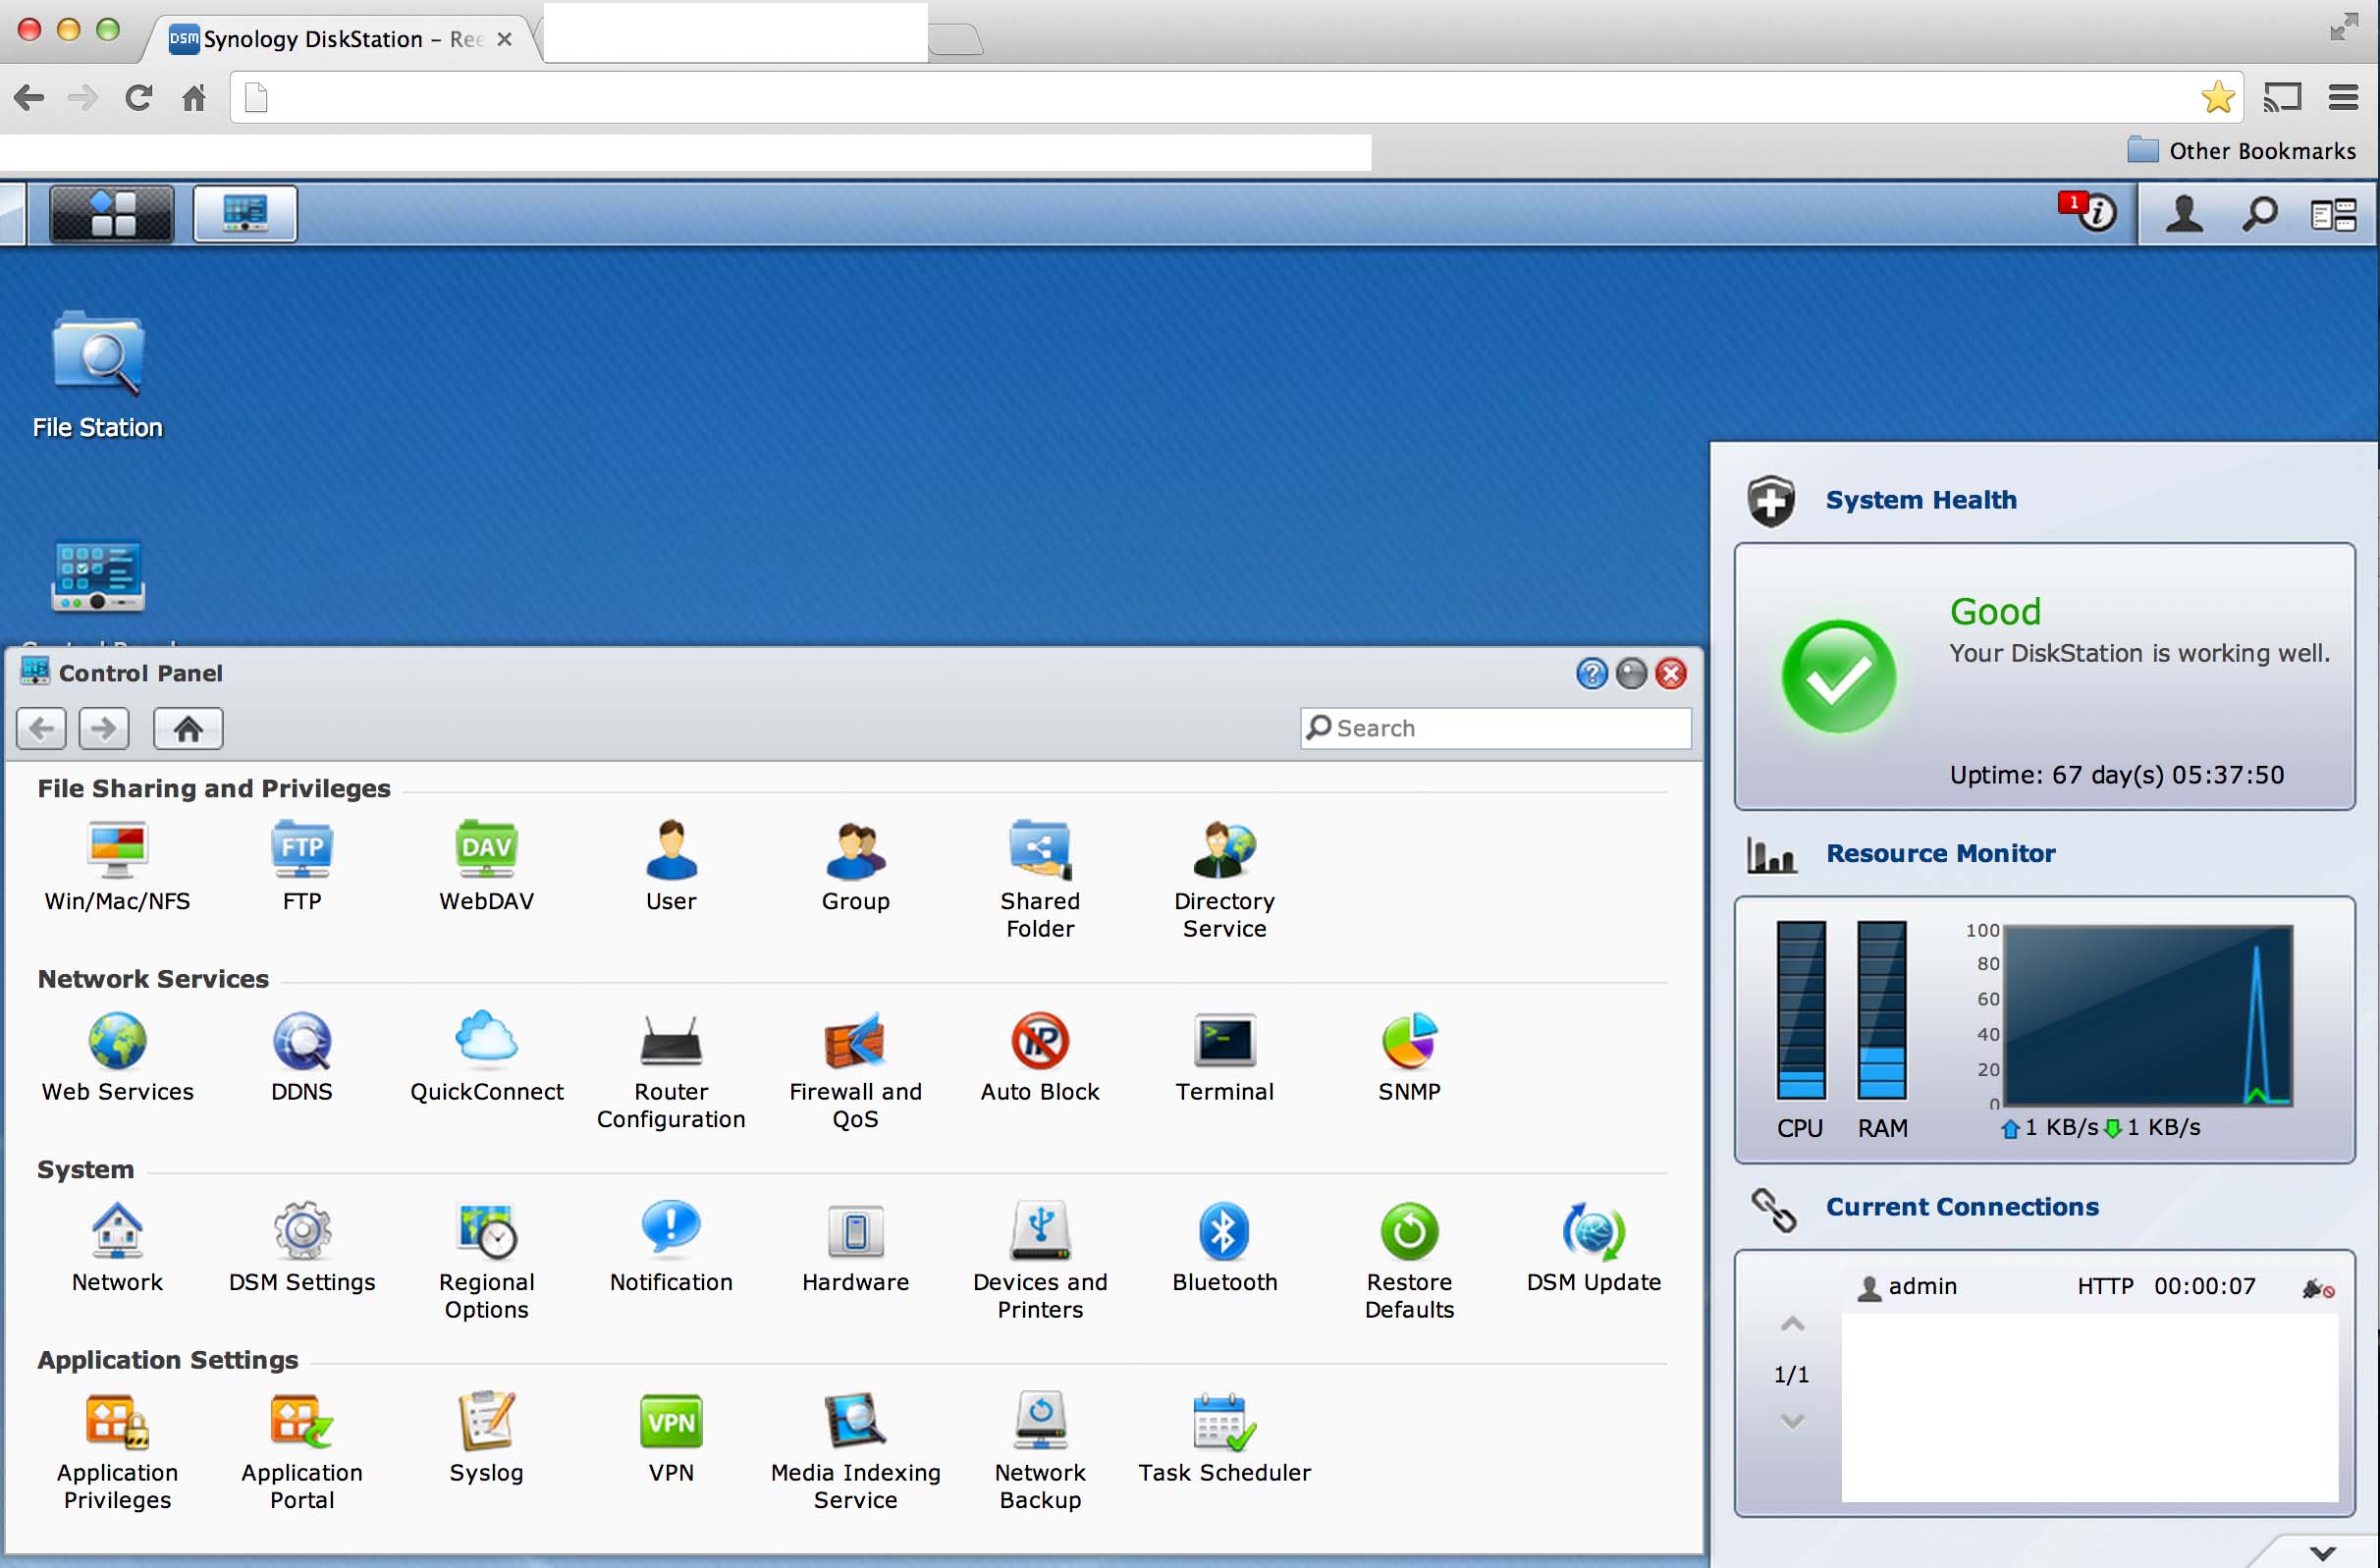Open the Control Panel help button
The height and width of the screenshot is (1568, 2380).
point(1591,674)
